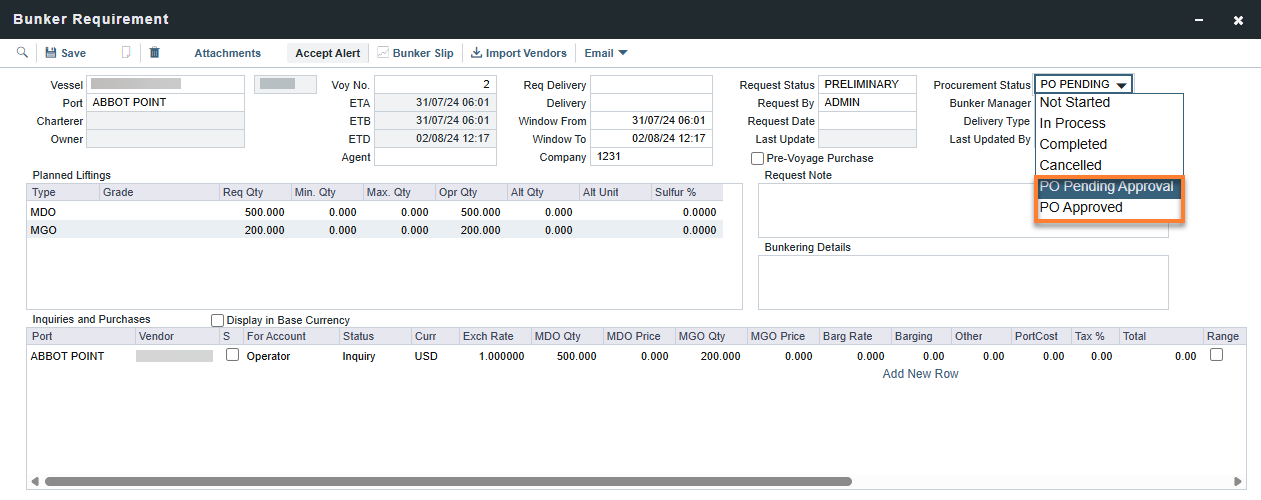Open the Email dropdown menu

[x=606, y=53]
